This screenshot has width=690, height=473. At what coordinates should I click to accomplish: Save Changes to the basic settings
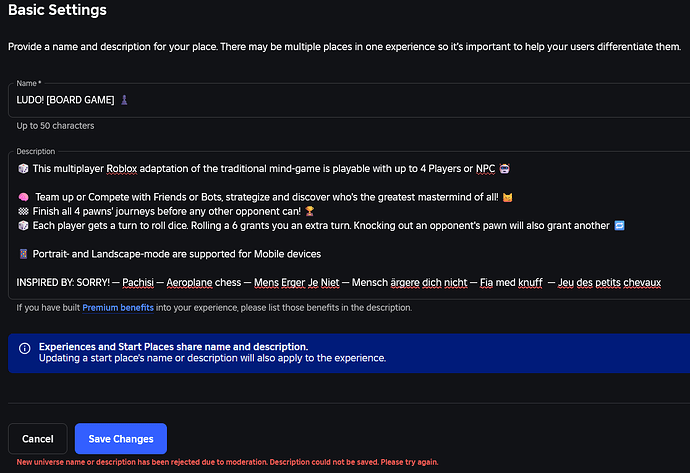(121, 439)
